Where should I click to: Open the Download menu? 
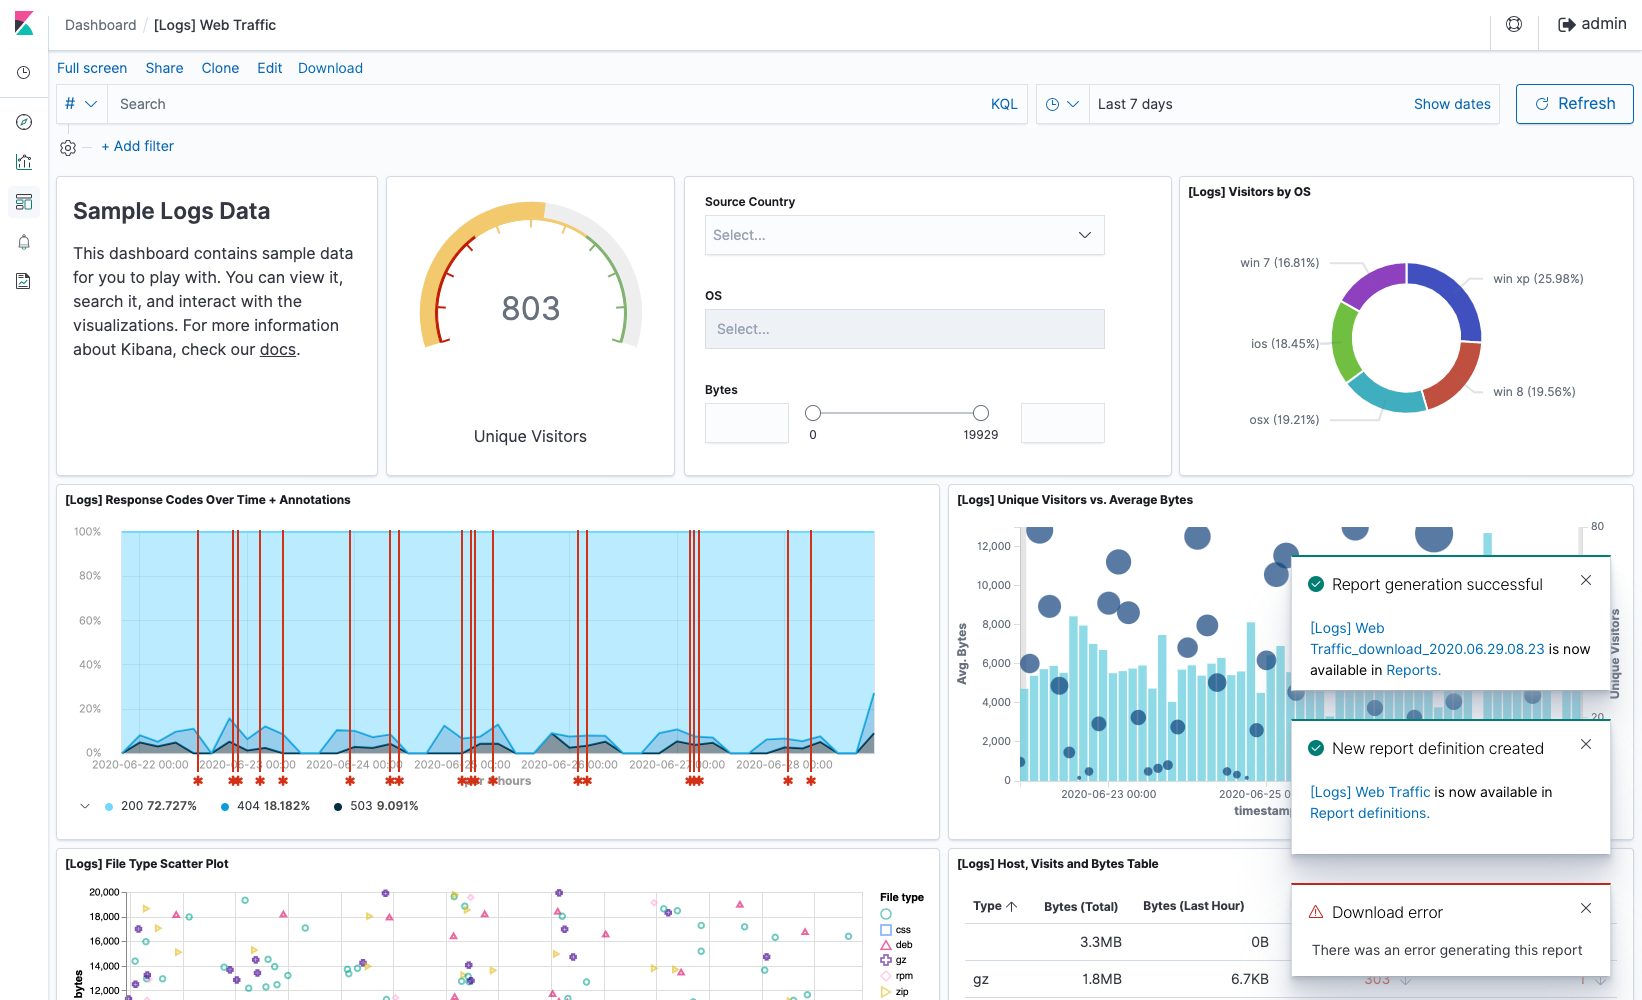330,68
